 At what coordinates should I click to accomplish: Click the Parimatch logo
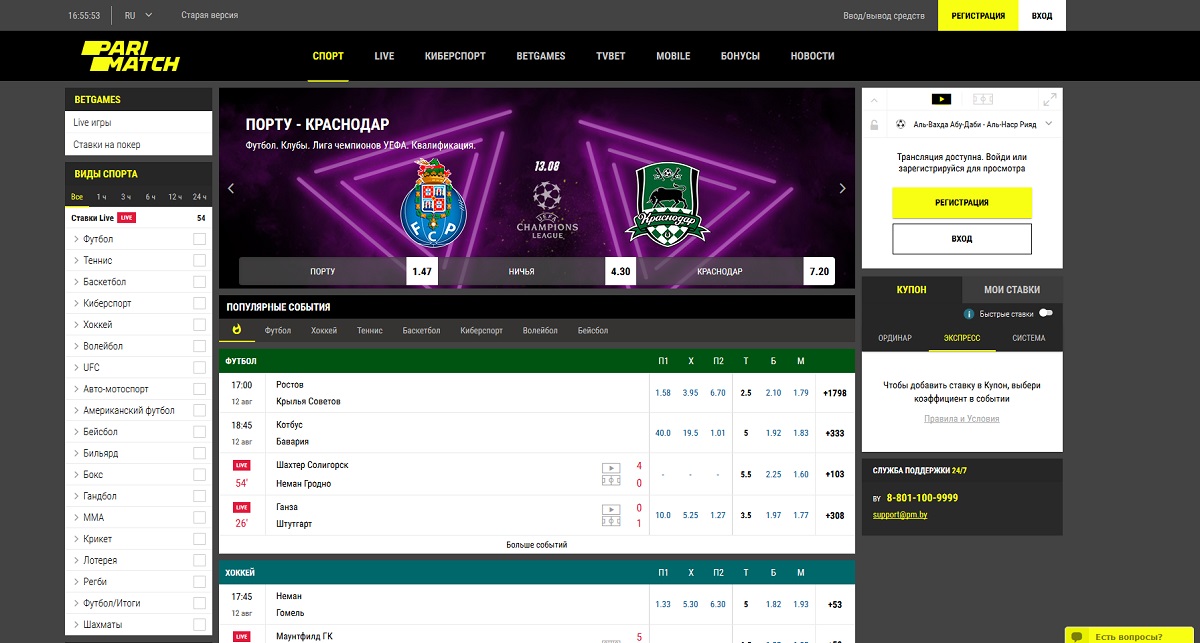130,56
